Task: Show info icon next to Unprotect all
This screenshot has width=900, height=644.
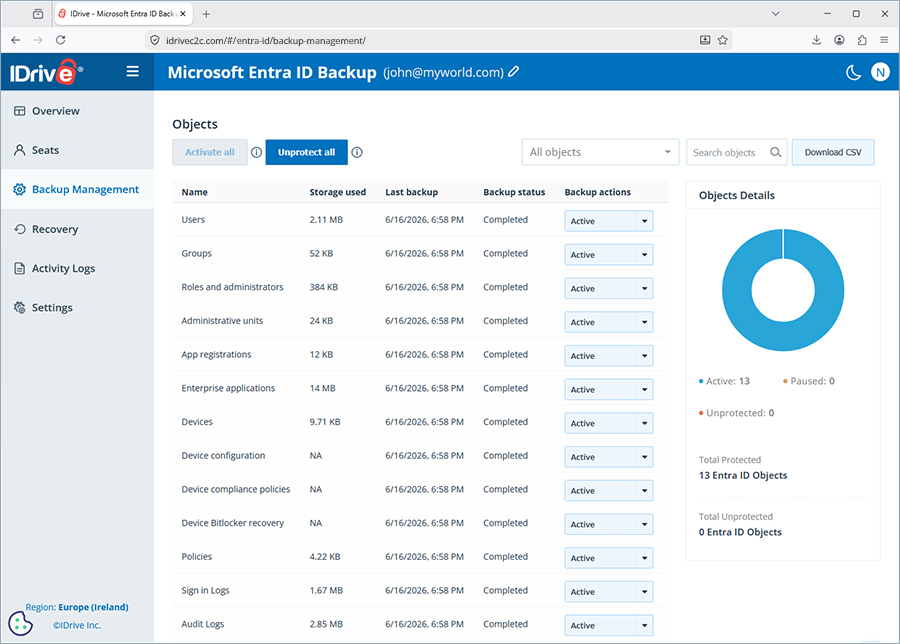Action: coord(357,152)
